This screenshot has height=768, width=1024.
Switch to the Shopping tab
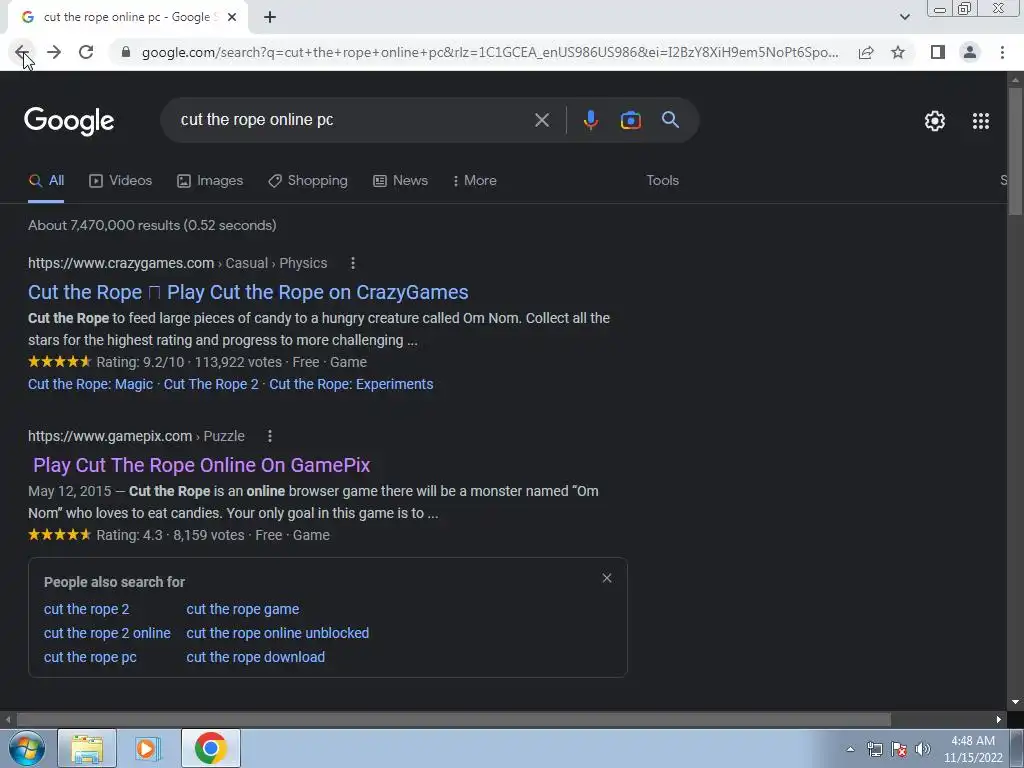pos(308,180)
